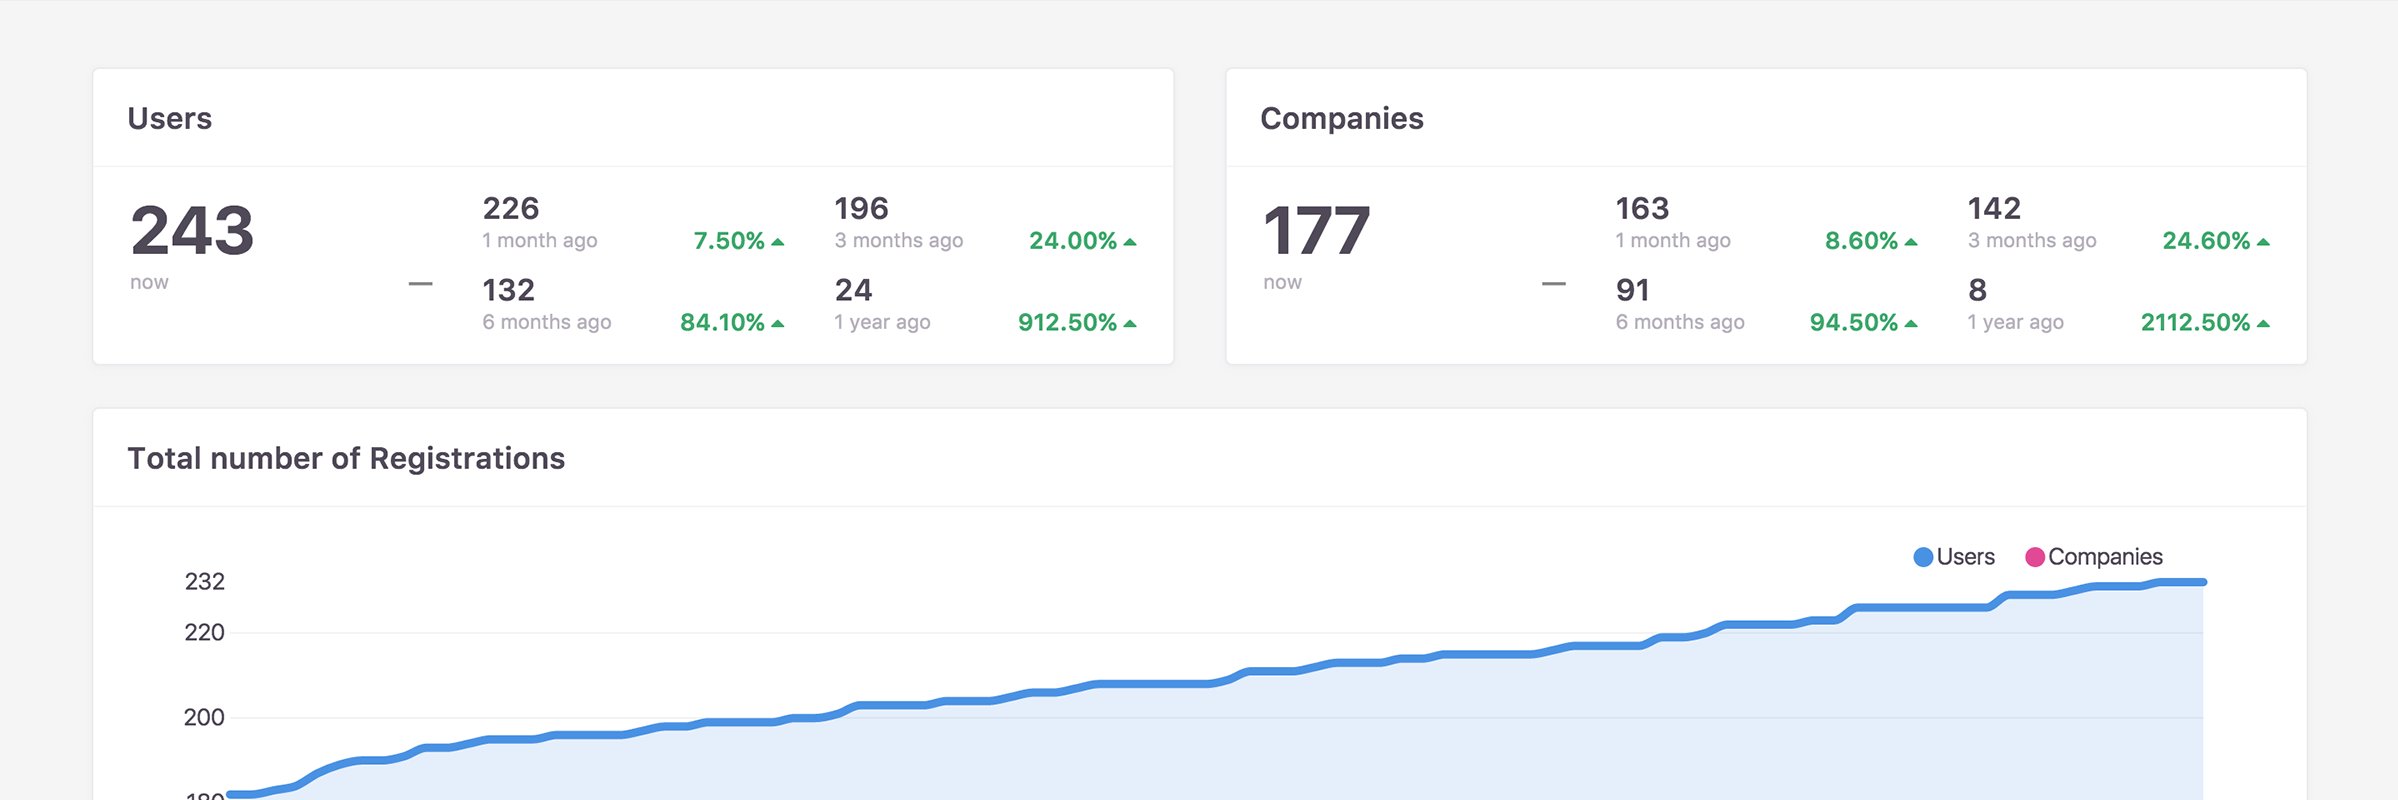
Task: Click the 232 y-axis label
Action: pos(205,582)
